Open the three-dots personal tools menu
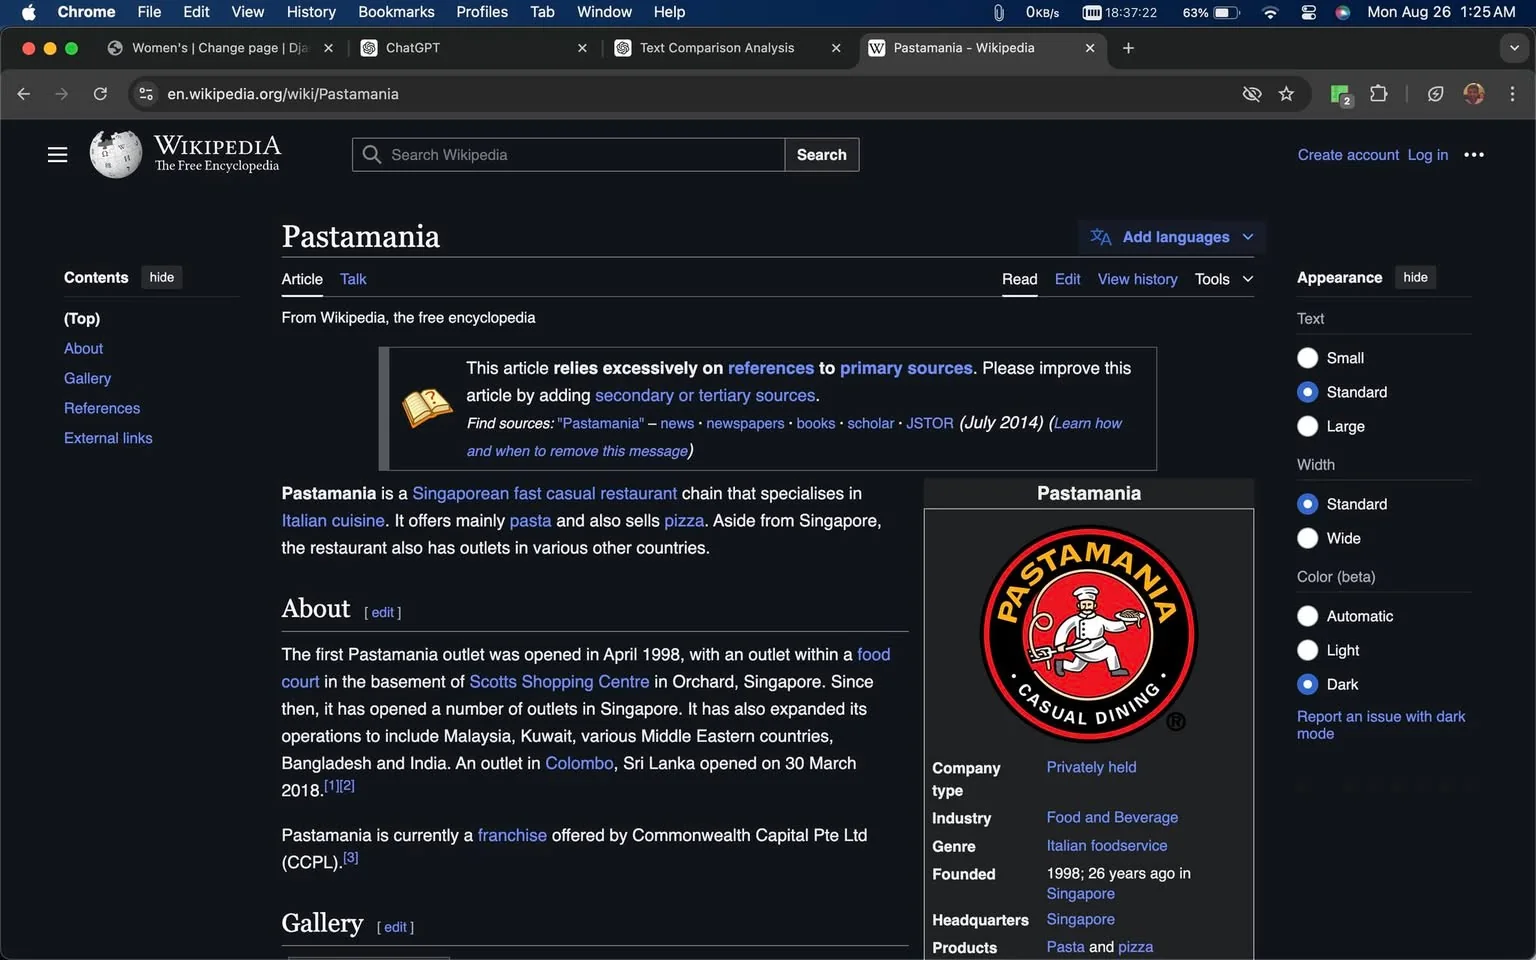 tap(1473, 154)
